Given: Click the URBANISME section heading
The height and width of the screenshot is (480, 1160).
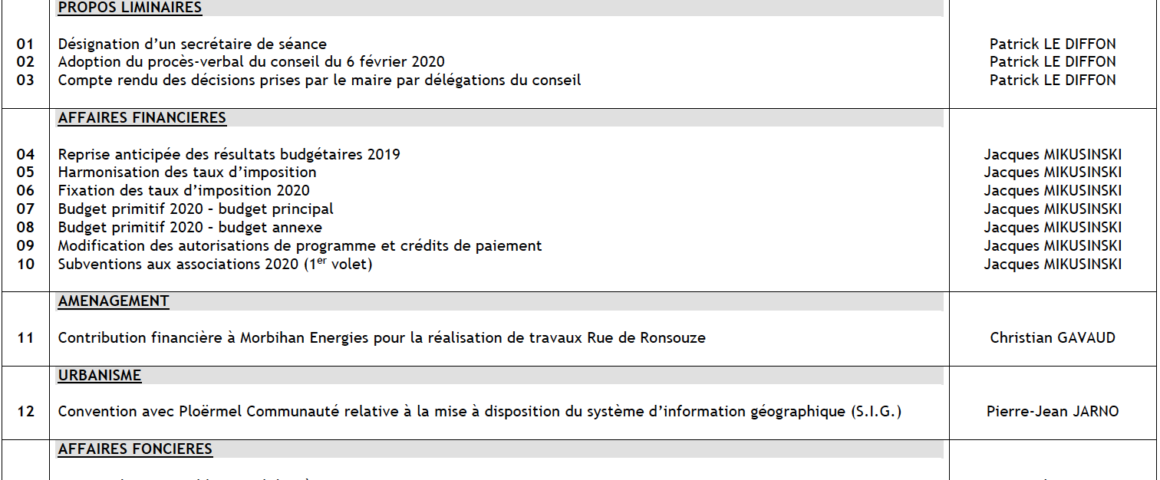Looking at the screenshot, I should tap(100, 376).
